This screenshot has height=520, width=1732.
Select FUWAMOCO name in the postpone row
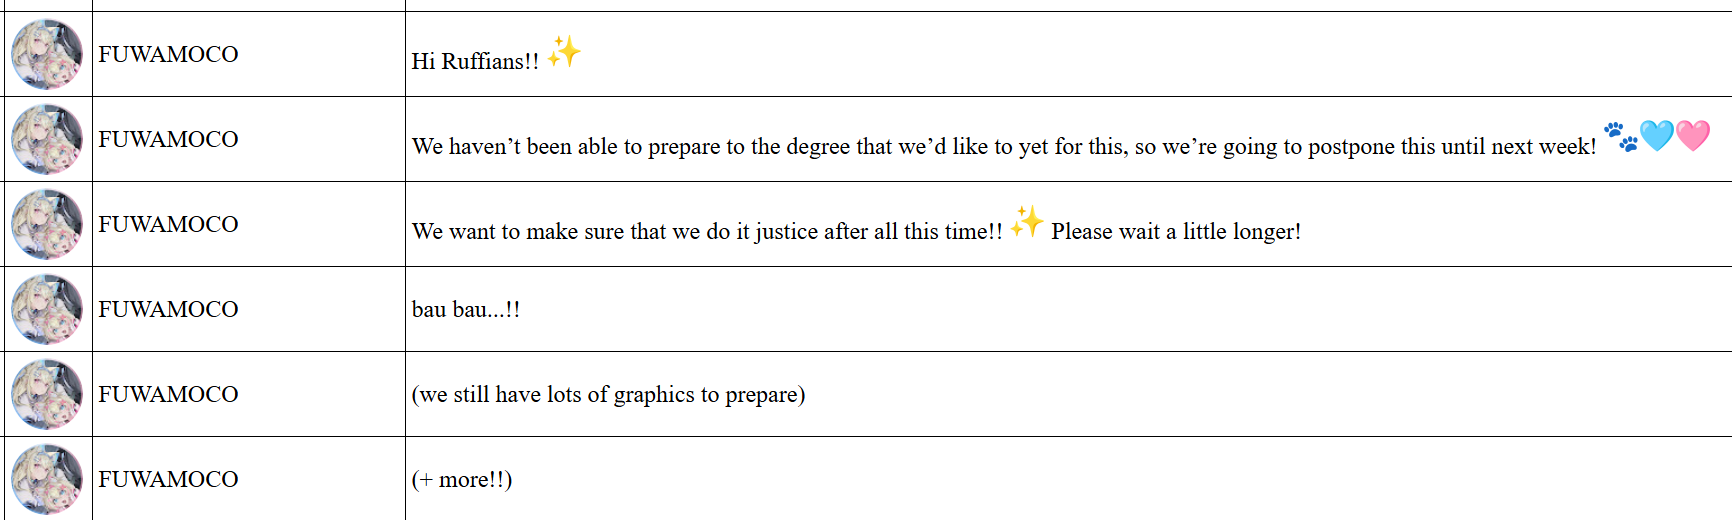(x=168, y=139)
